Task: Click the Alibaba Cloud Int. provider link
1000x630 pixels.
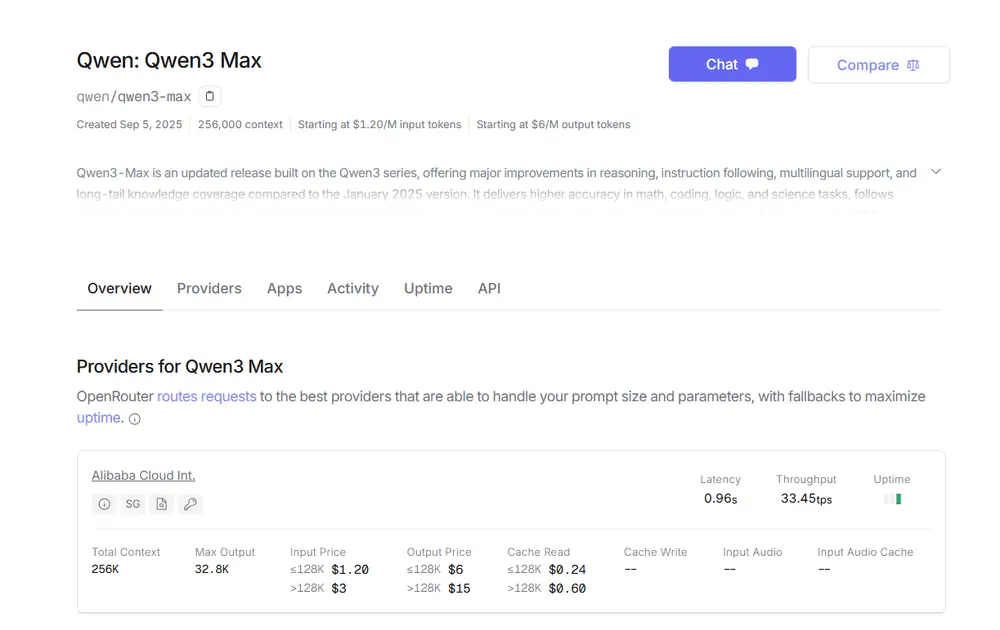Action: 143,475
